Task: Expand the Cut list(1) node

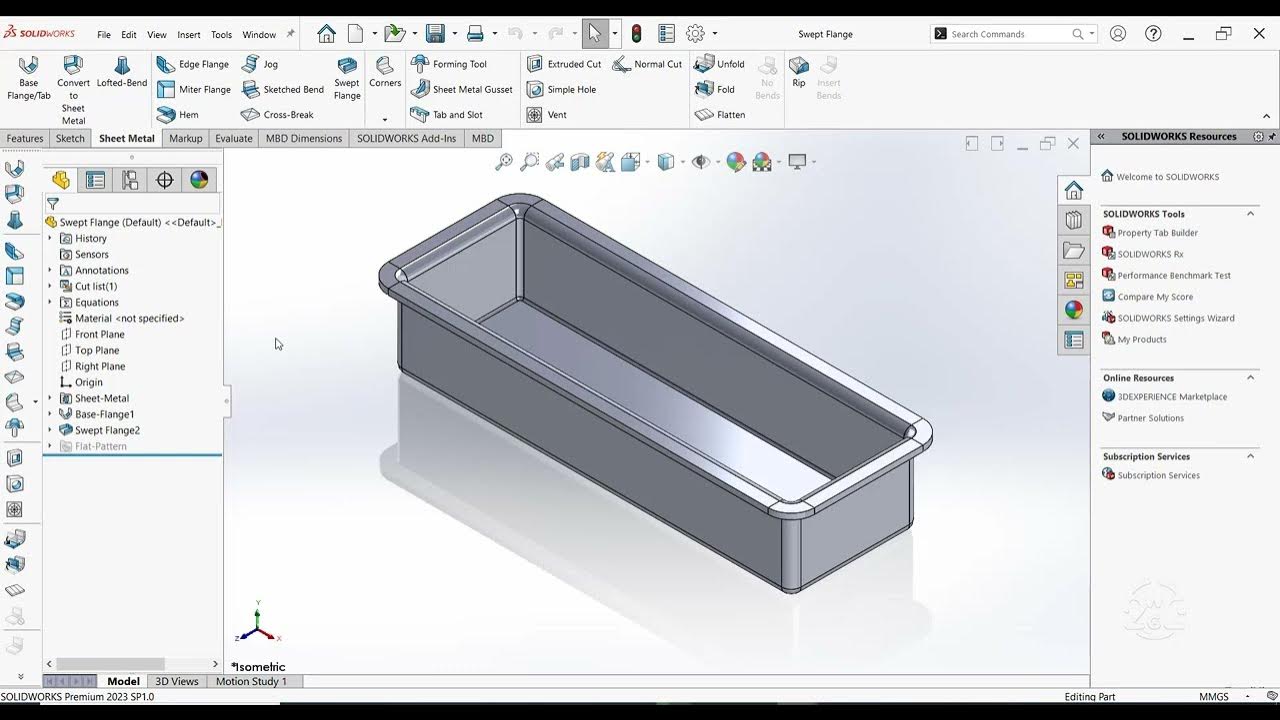Action: point(50,287)
